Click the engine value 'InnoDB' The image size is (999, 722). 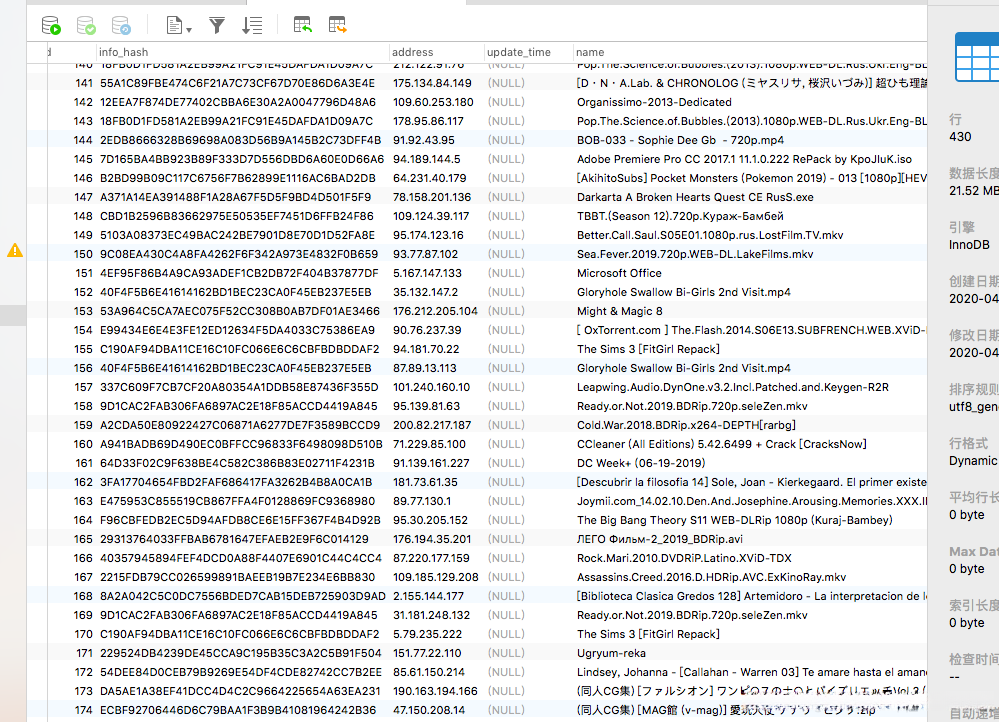pyautogui.click(x=969, y=245)
